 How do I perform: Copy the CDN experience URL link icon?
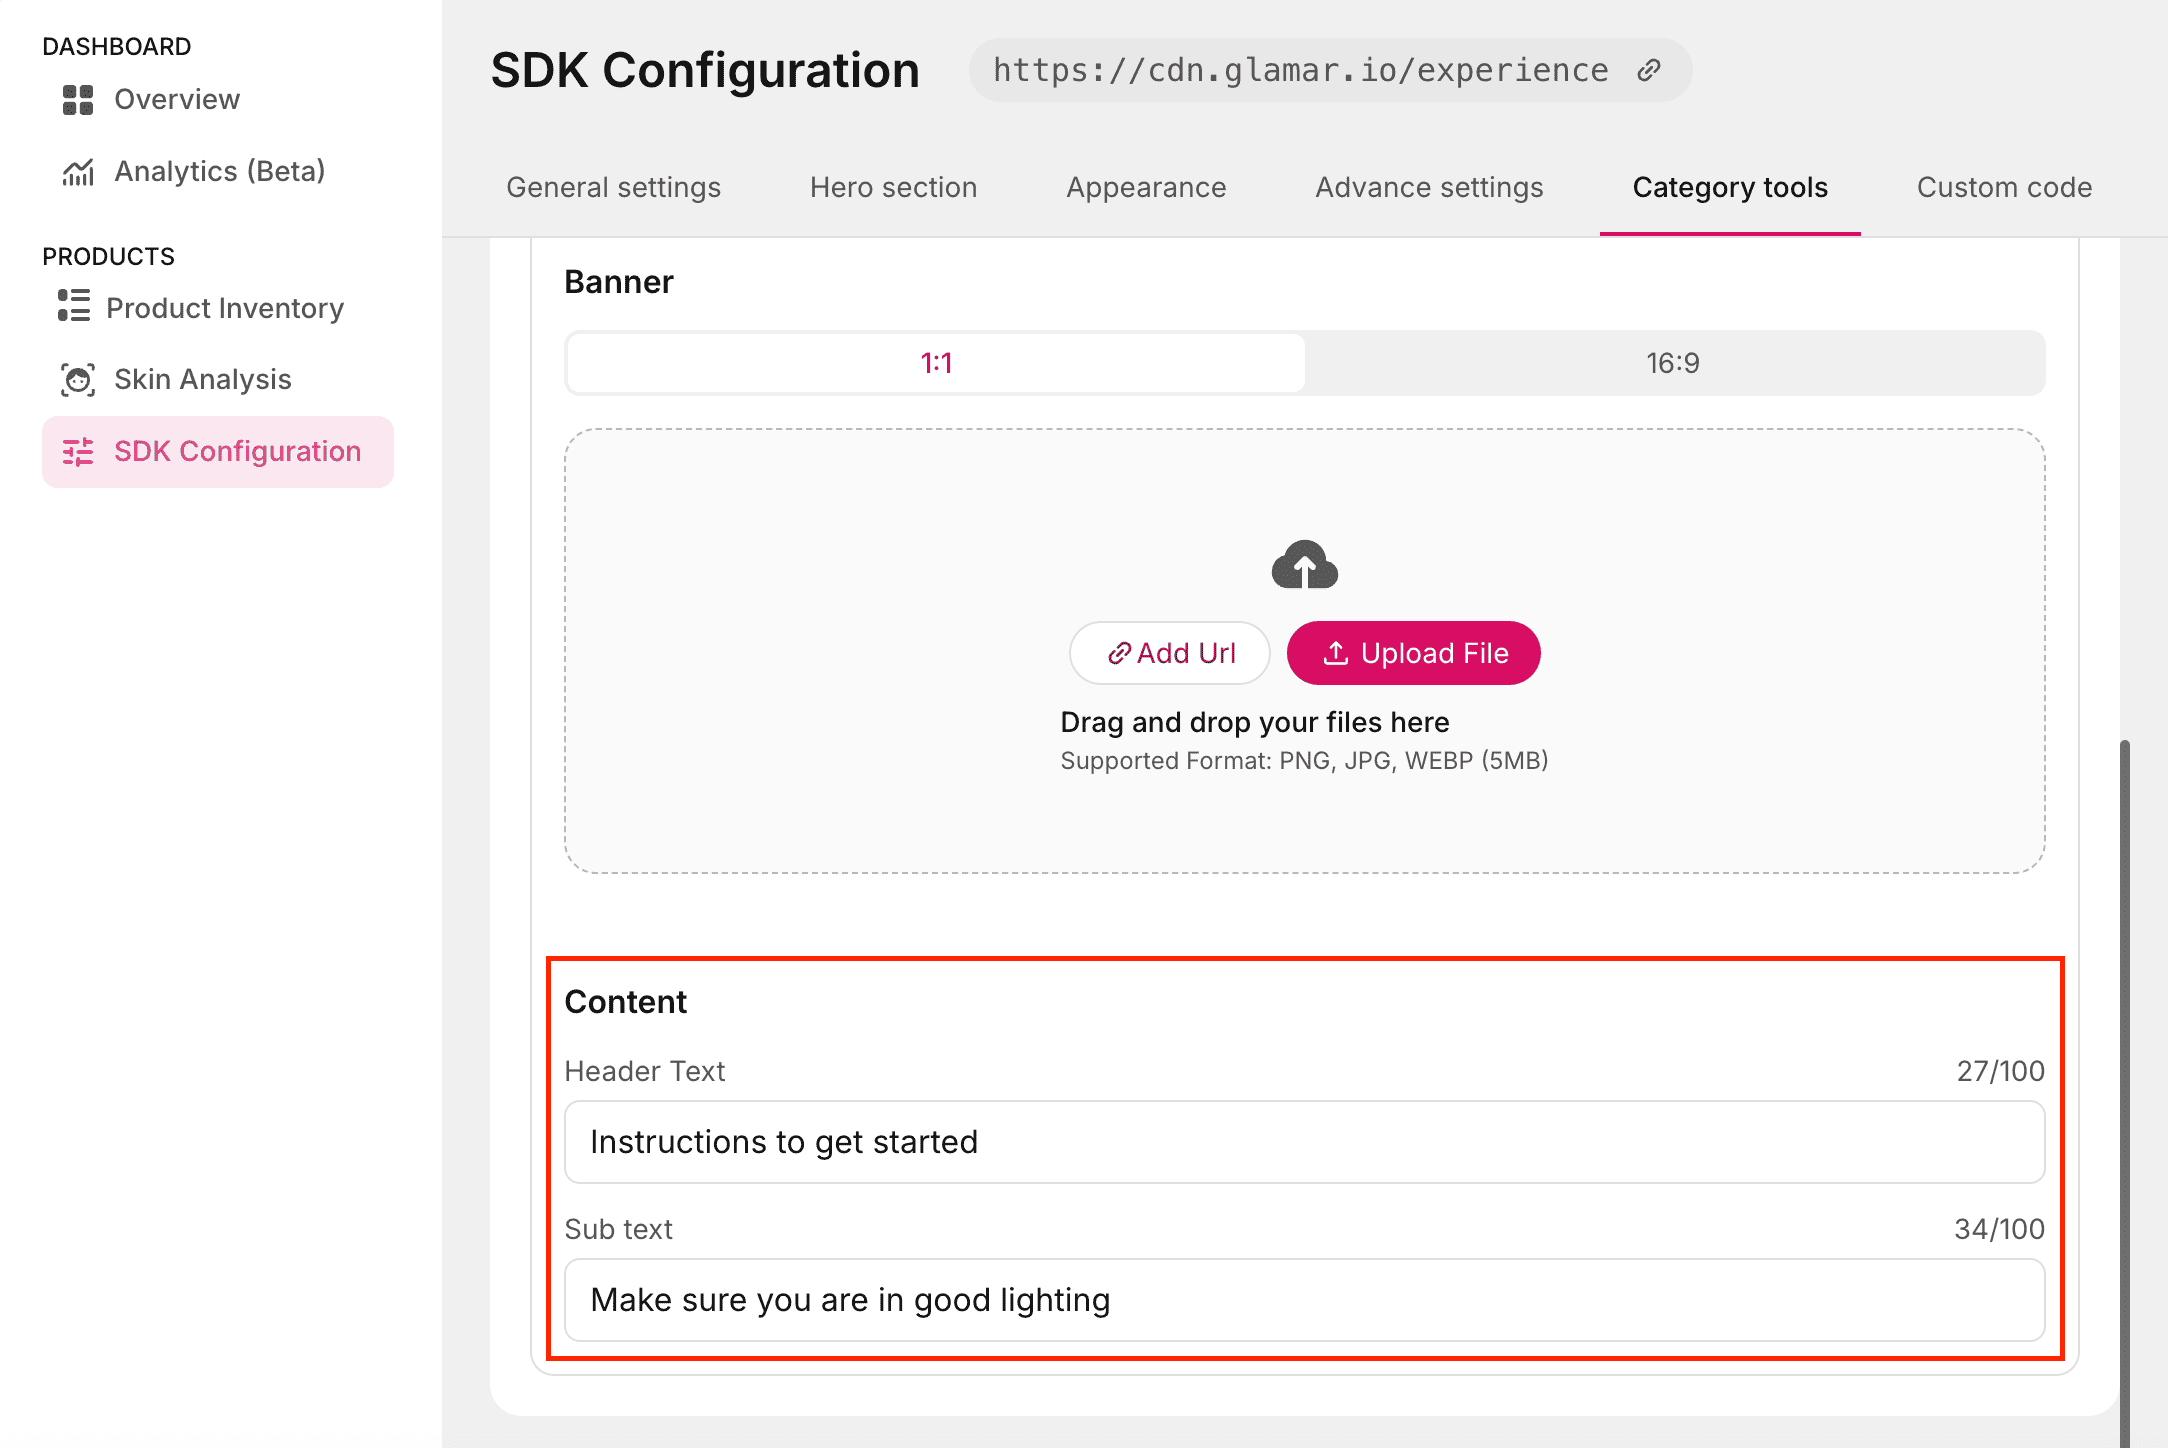click(1649, 70)
